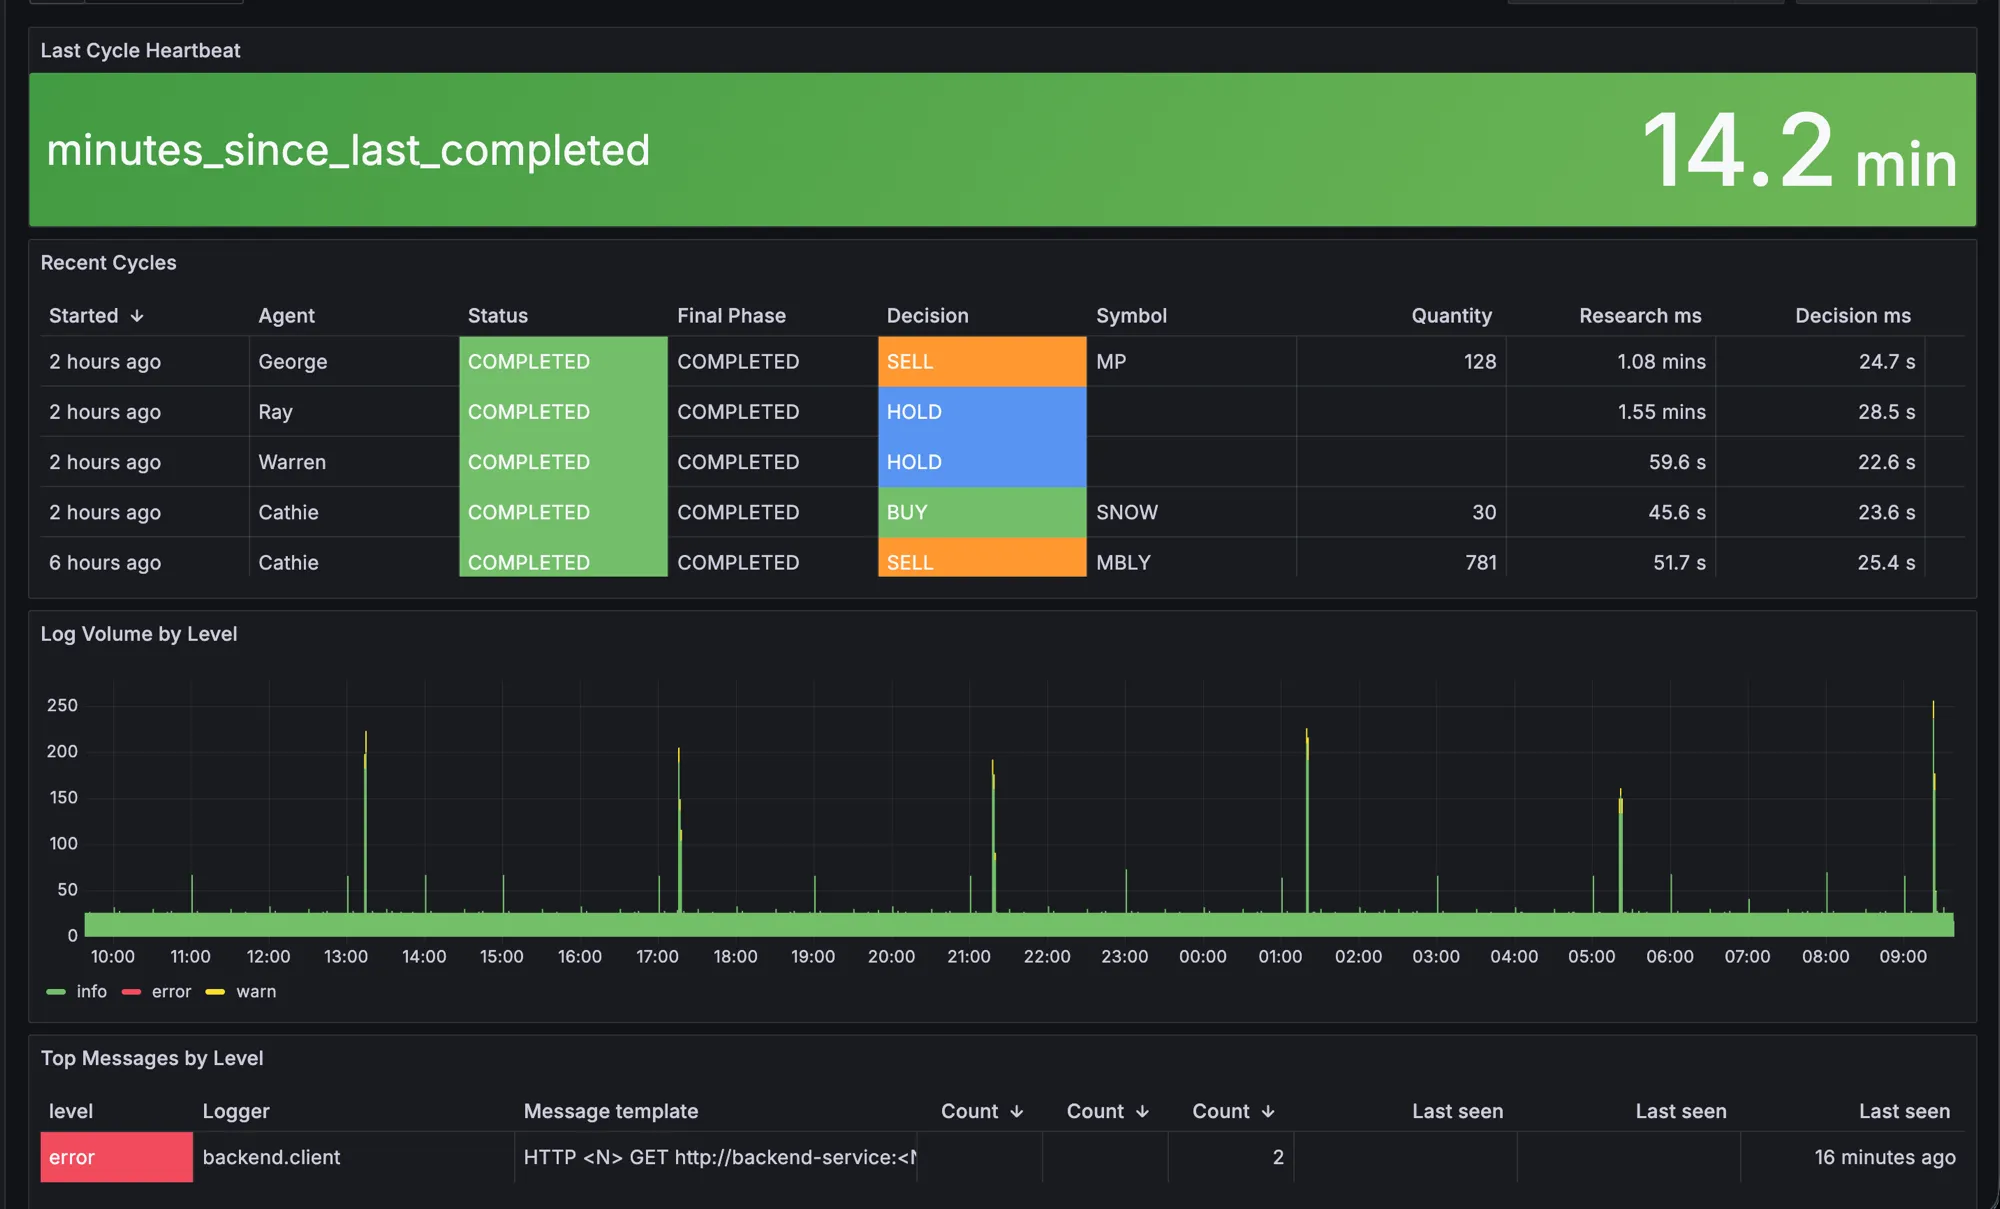Image resolution: width=2000 pixels, height=1209 pixels.
Task: Sort table by Research ms header
Action: pos(1640,316)
